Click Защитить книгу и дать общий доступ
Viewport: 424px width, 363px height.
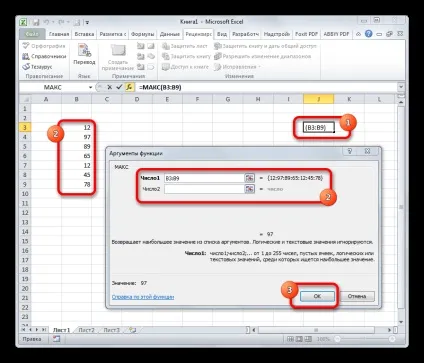265,46
